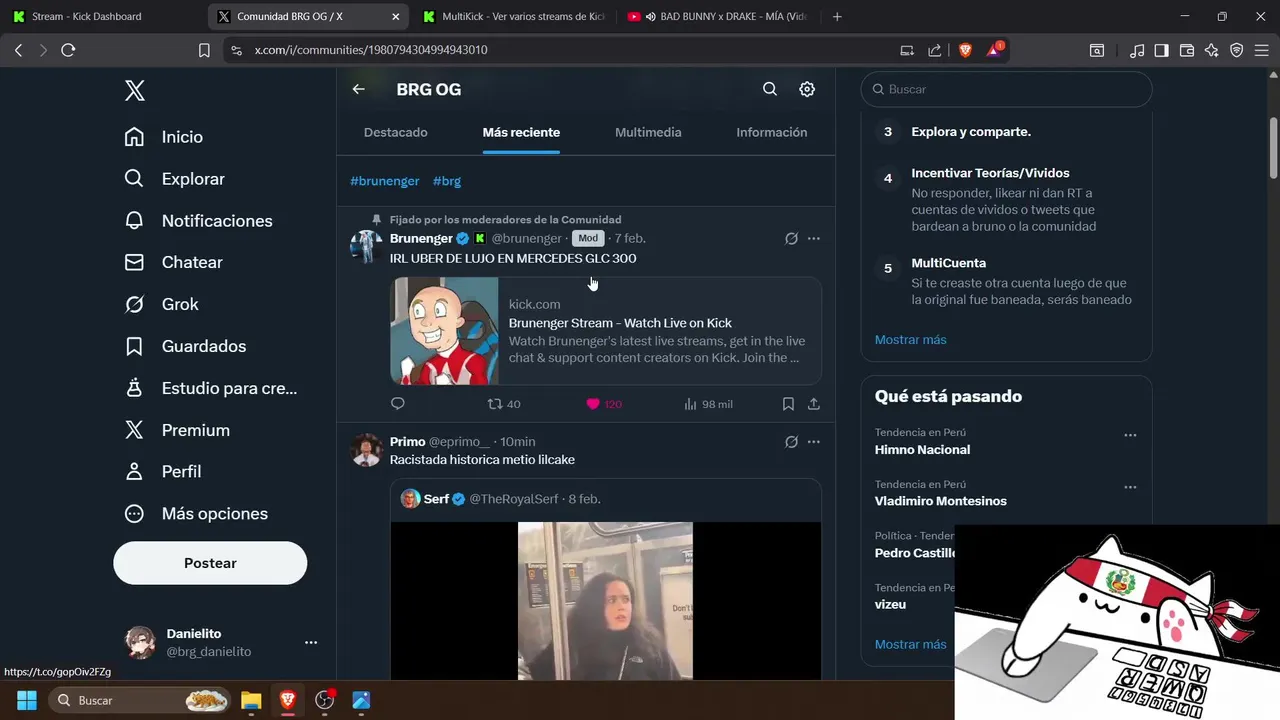Open Explorar in the sidebar
The height and width of the screenshot is (720, 1280).
coord(175,179)
